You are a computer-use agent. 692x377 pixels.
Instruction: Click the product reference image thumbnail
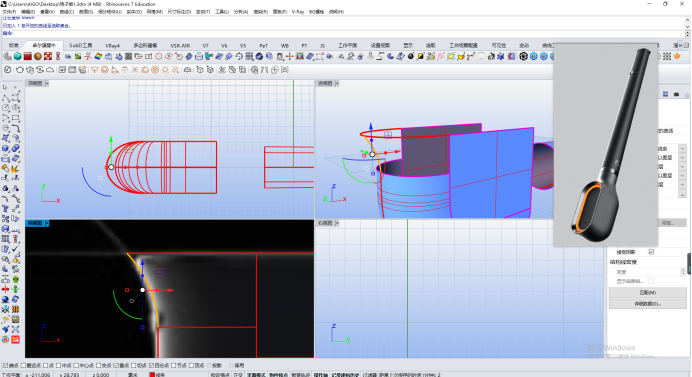point(606,145)
